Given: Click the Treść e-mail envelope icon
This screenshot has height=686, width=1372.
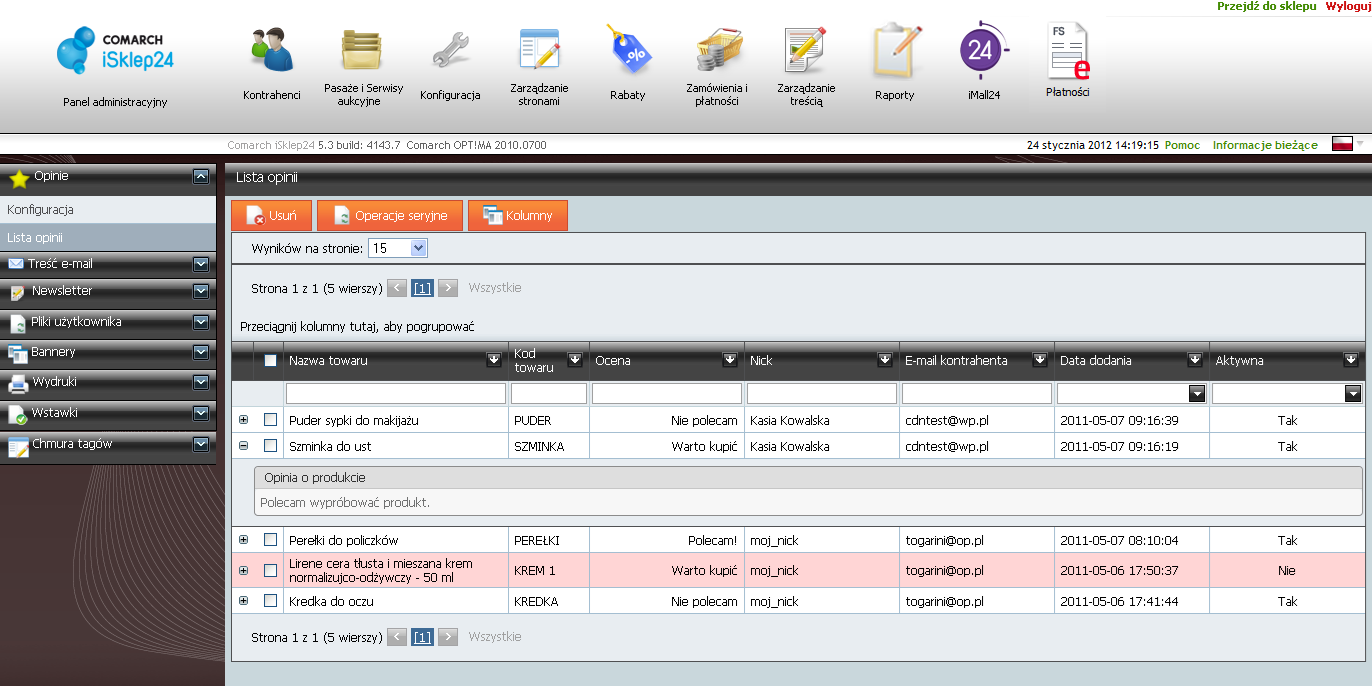Looking at the screenshot, I should pos(15,264).
